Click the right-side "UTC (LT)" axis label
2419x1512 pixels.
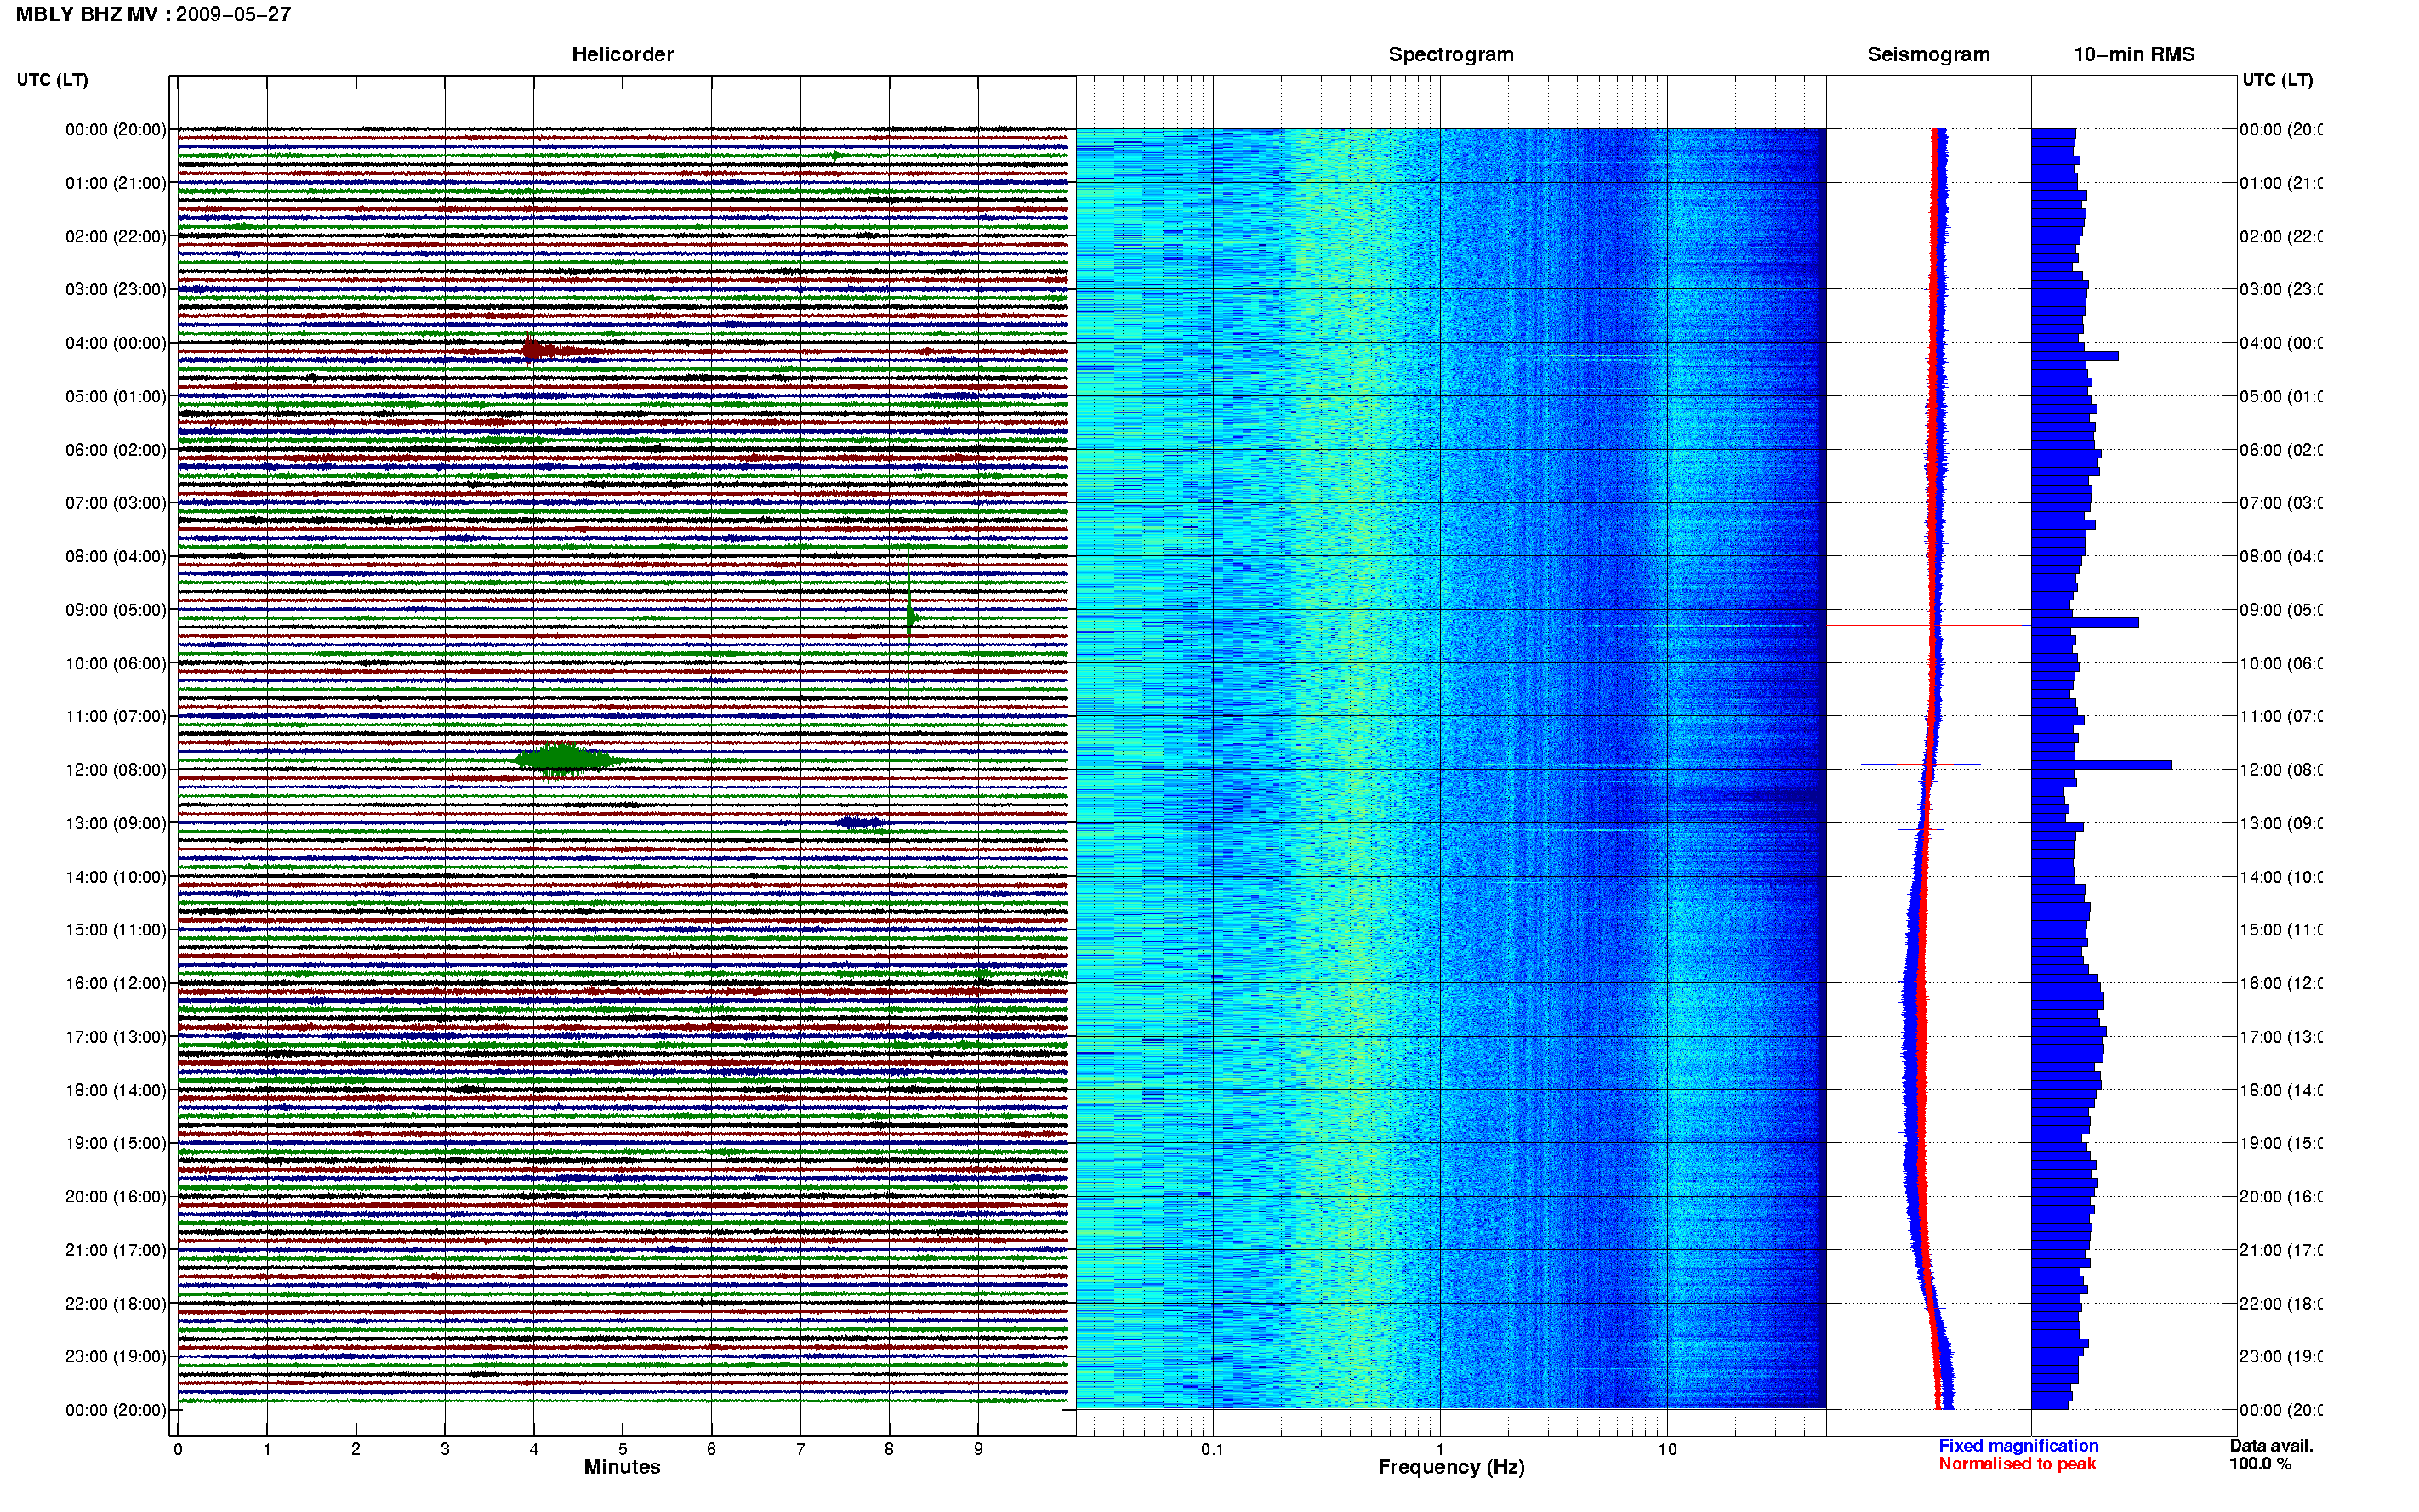tap(2277, 80)
